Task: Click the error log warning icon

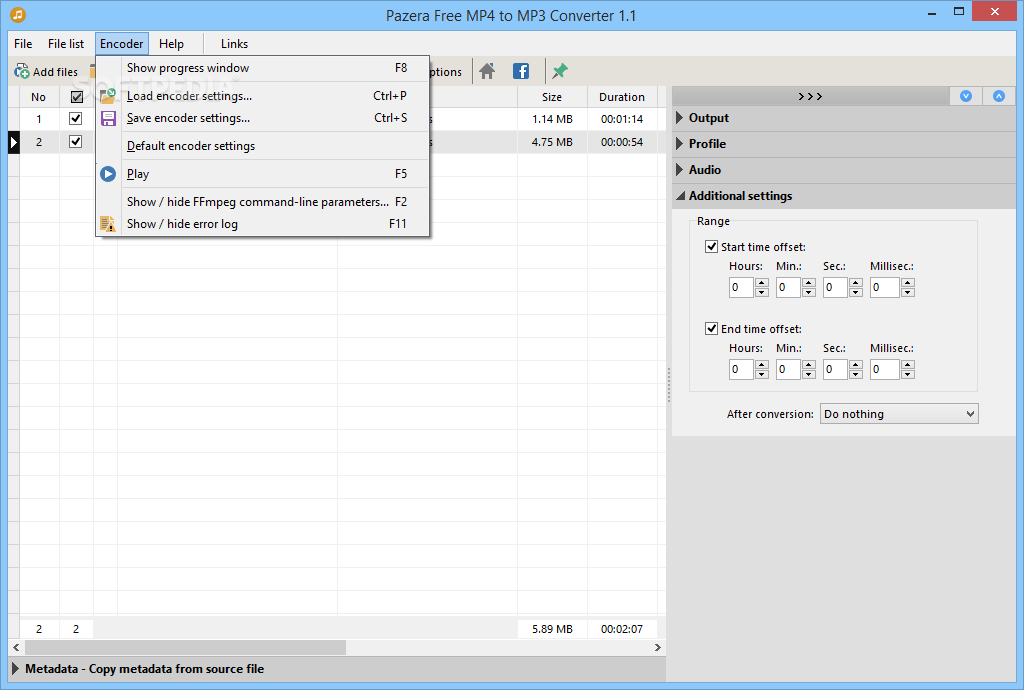Action: (x=108, y=224)
